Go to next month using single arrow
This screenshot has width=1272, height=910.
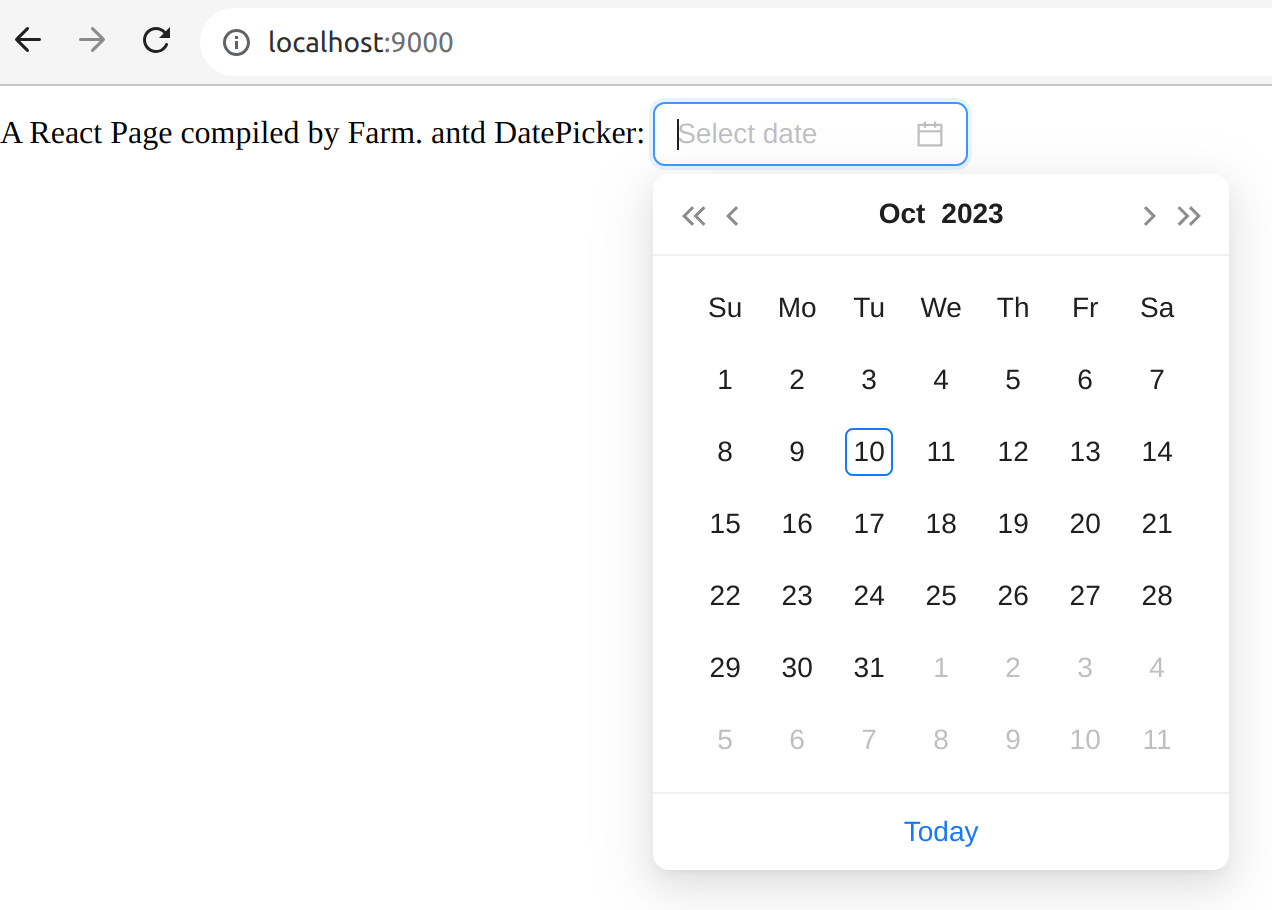(1149, 216)
